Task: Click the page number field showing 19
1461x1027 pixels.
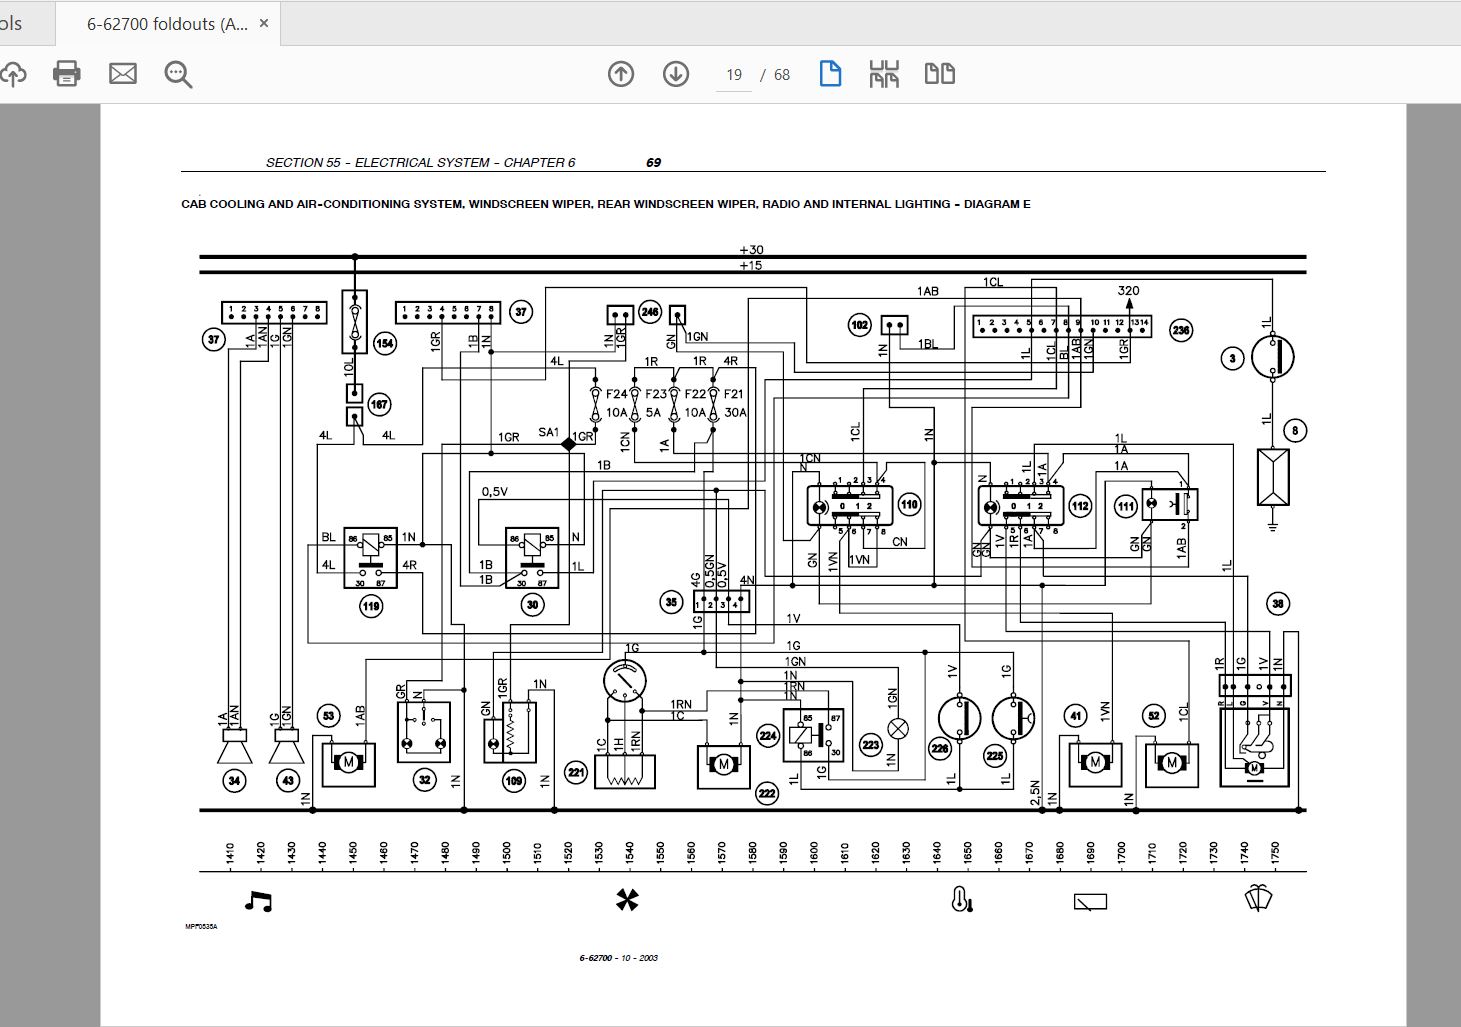Action: pyautogui.click(x=734, y=75)
